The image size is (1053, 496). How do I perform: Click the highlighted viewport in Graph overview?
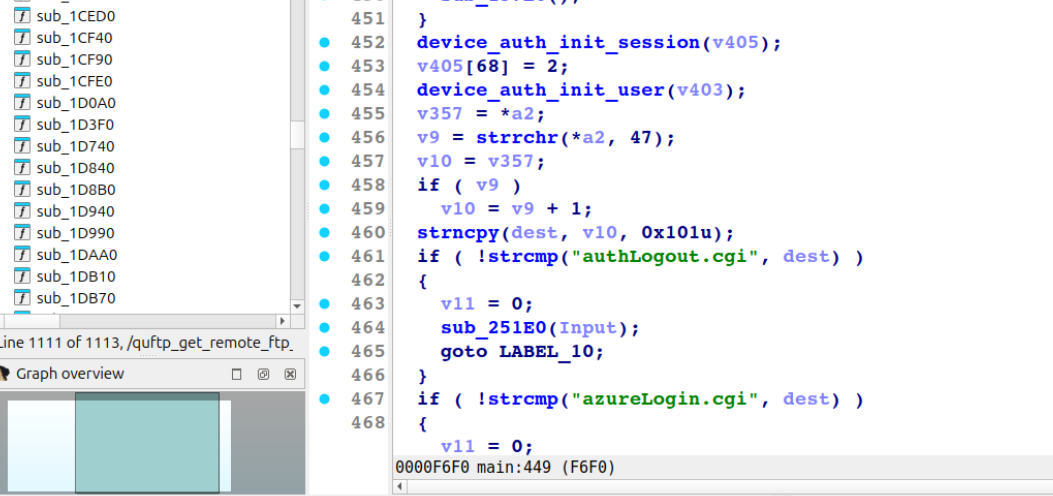point(147,442)
